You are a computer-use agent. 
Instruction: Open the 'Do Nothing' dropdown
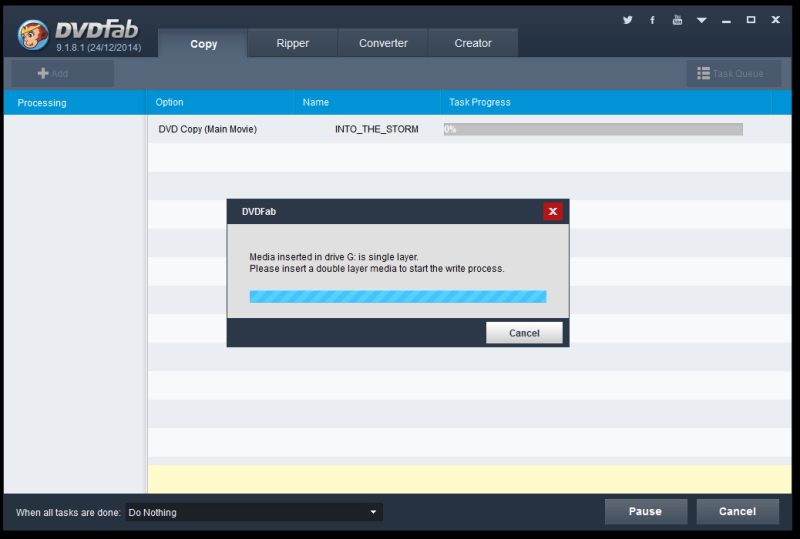(254, 512)
